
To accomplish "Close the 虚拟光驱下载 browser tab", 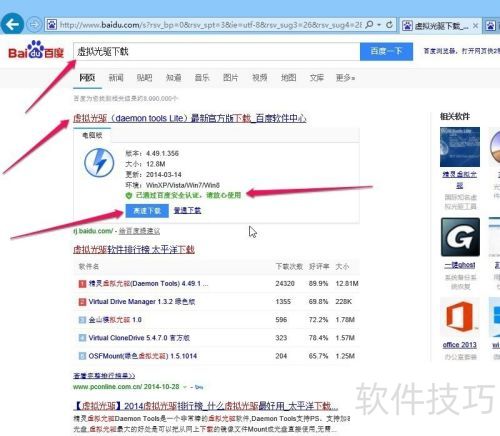I will coord(475,25).
